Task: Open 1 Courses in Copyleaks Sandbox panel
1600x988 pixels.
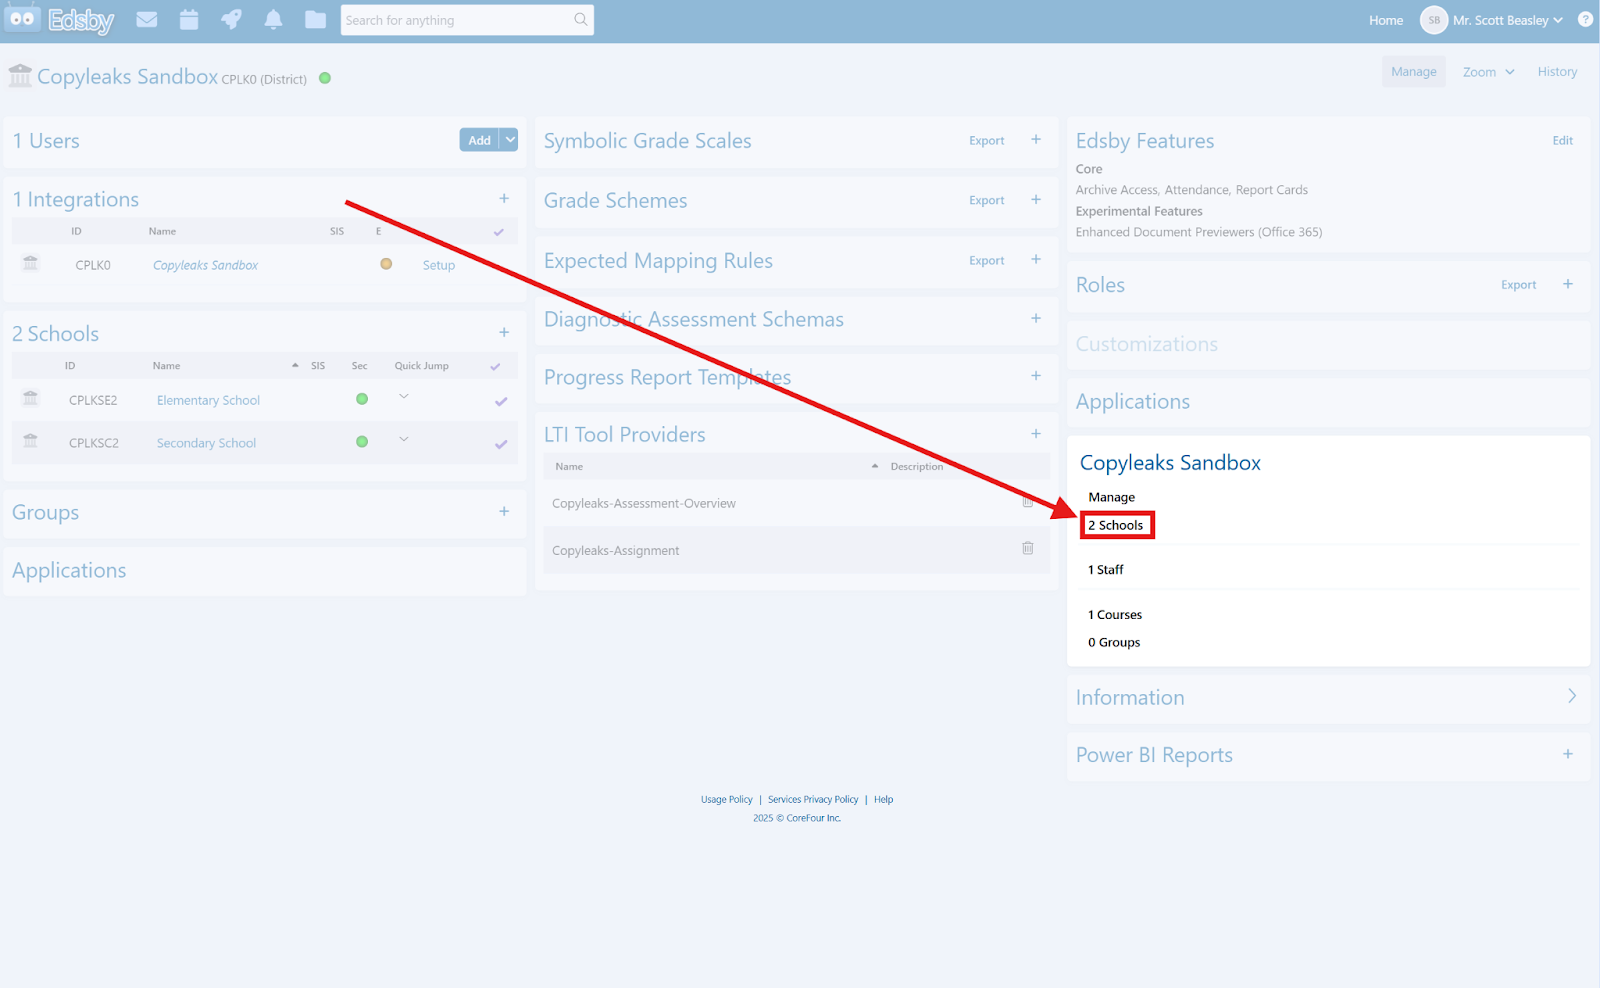Action: click(1115, 615)
